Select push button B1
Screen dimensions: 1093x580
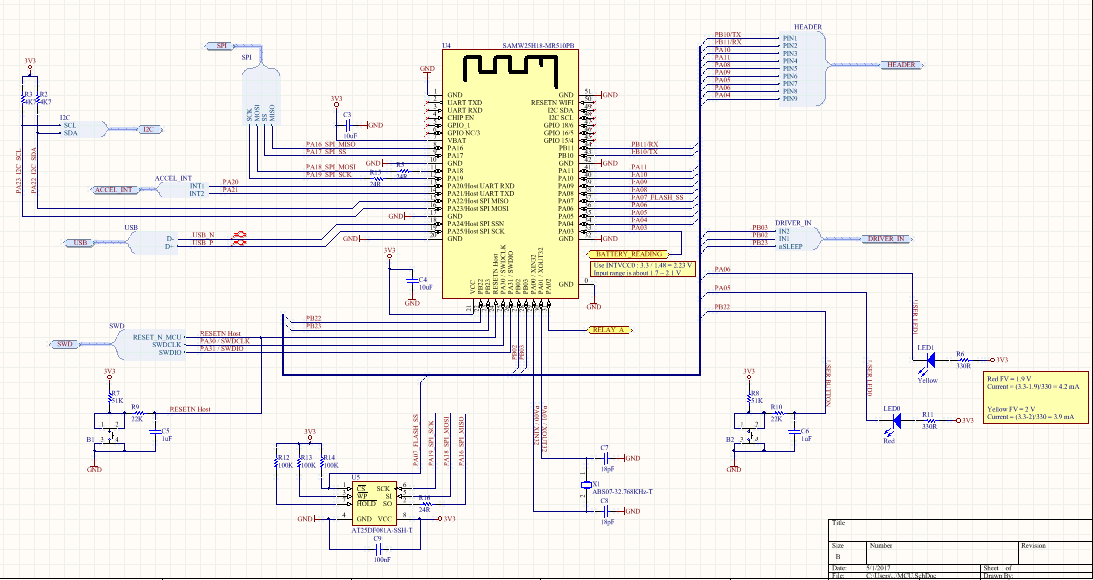[109, 436]
